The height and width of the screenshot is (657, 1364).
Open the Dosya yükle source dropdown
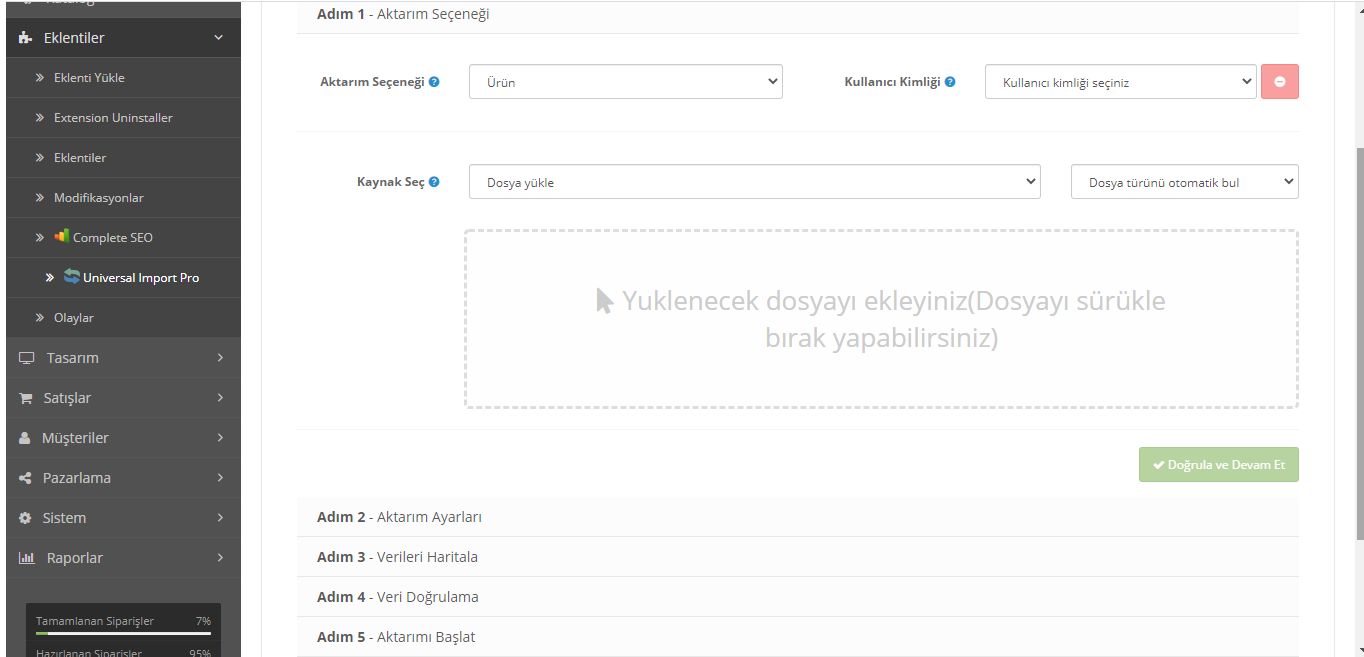755,182
